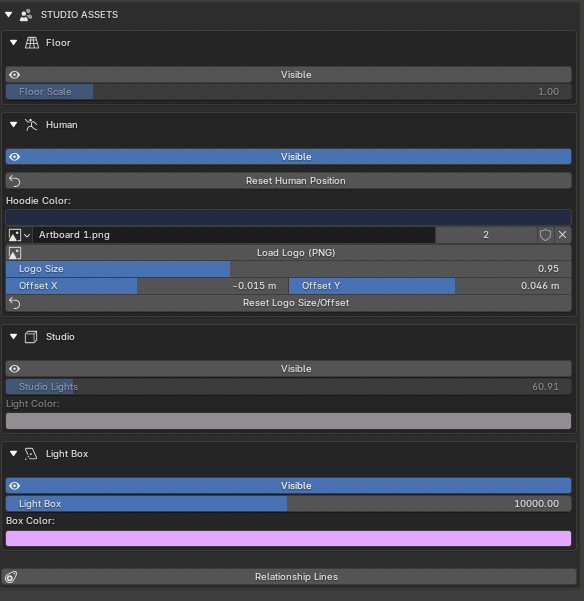Click the Light Box panel icon
Viewport: 584px width, 601px height.
(31, 454)
